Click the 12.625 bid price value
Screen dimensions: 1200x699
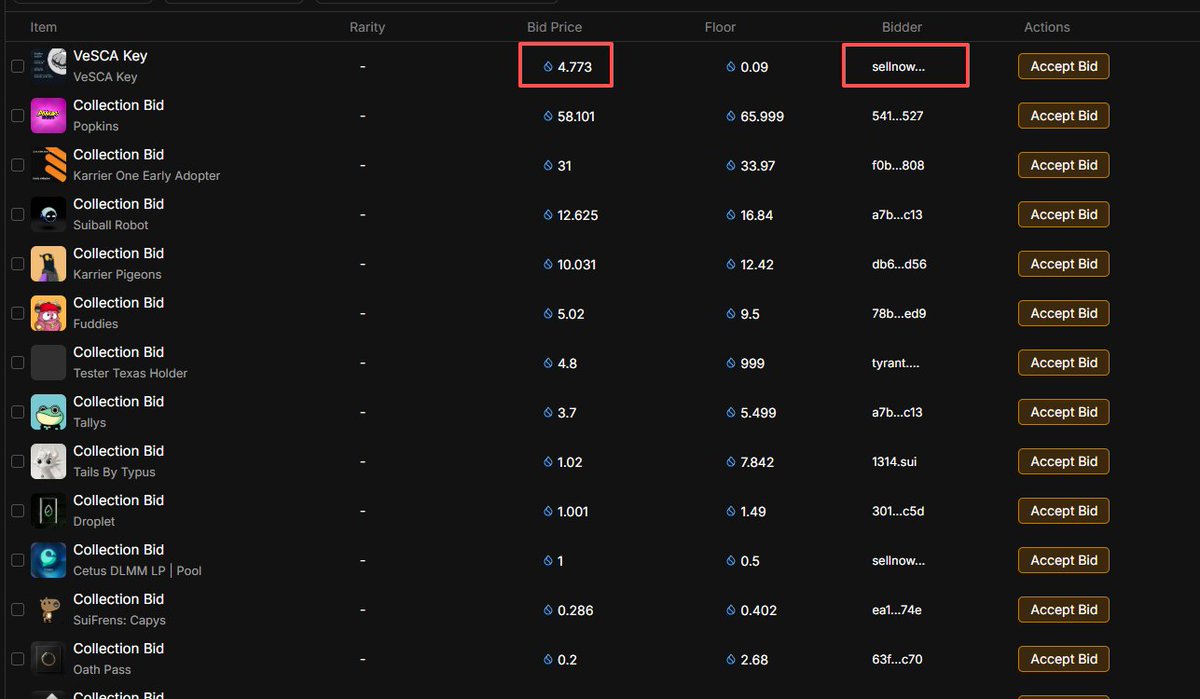(577, 215)
